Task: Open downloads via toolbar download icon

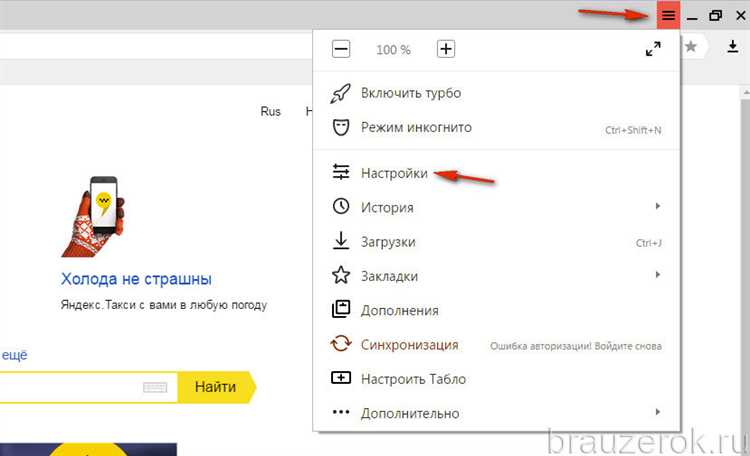Action: [732, 46]
